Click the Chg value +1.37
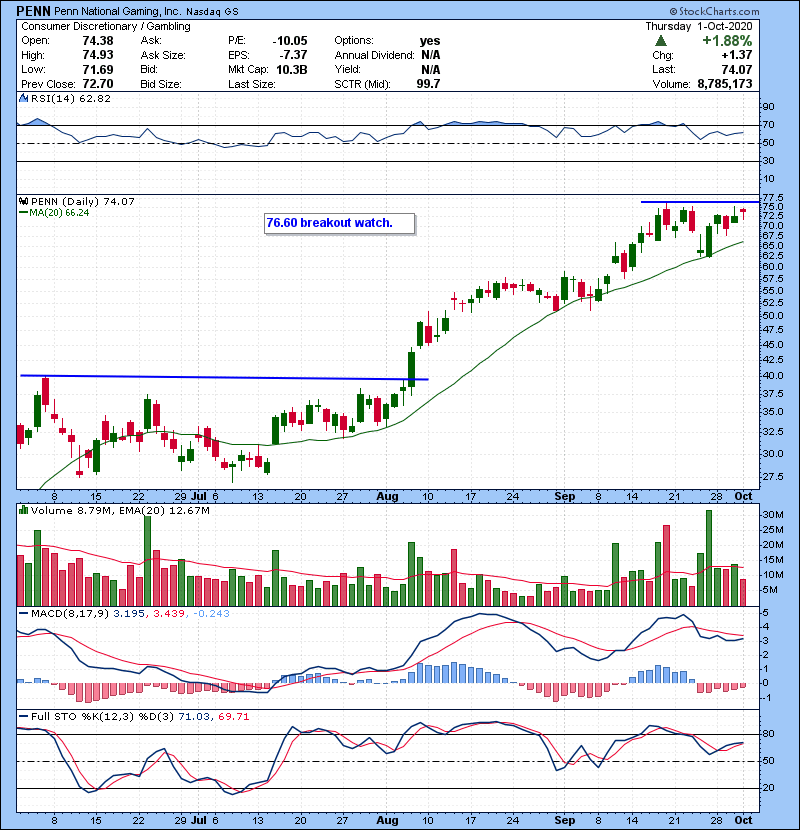Screen dimensions: 800x830 tap(736, 55)
